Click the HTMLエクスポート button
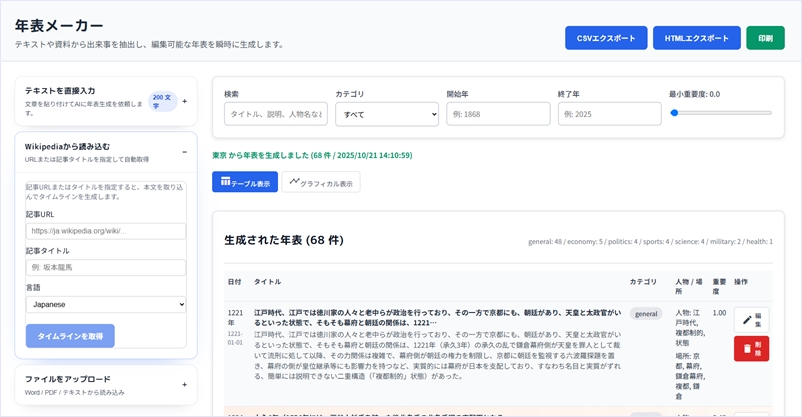802x417 pixels. pyautogui.click(x=697, y=38)
